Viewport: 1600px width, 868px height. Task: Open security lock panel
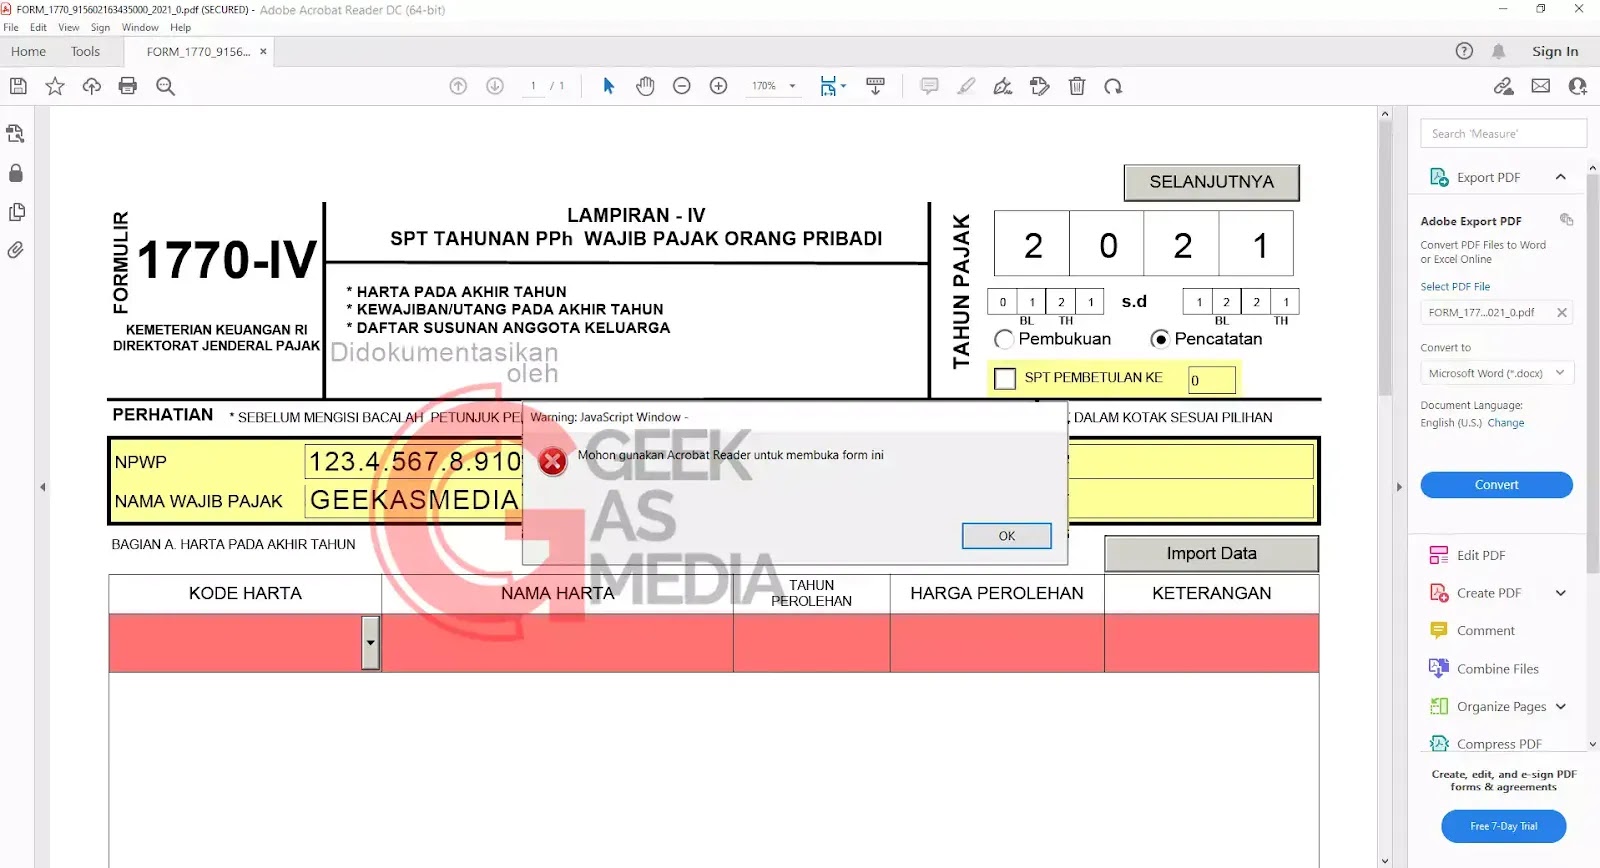click(x=16, y=173)
